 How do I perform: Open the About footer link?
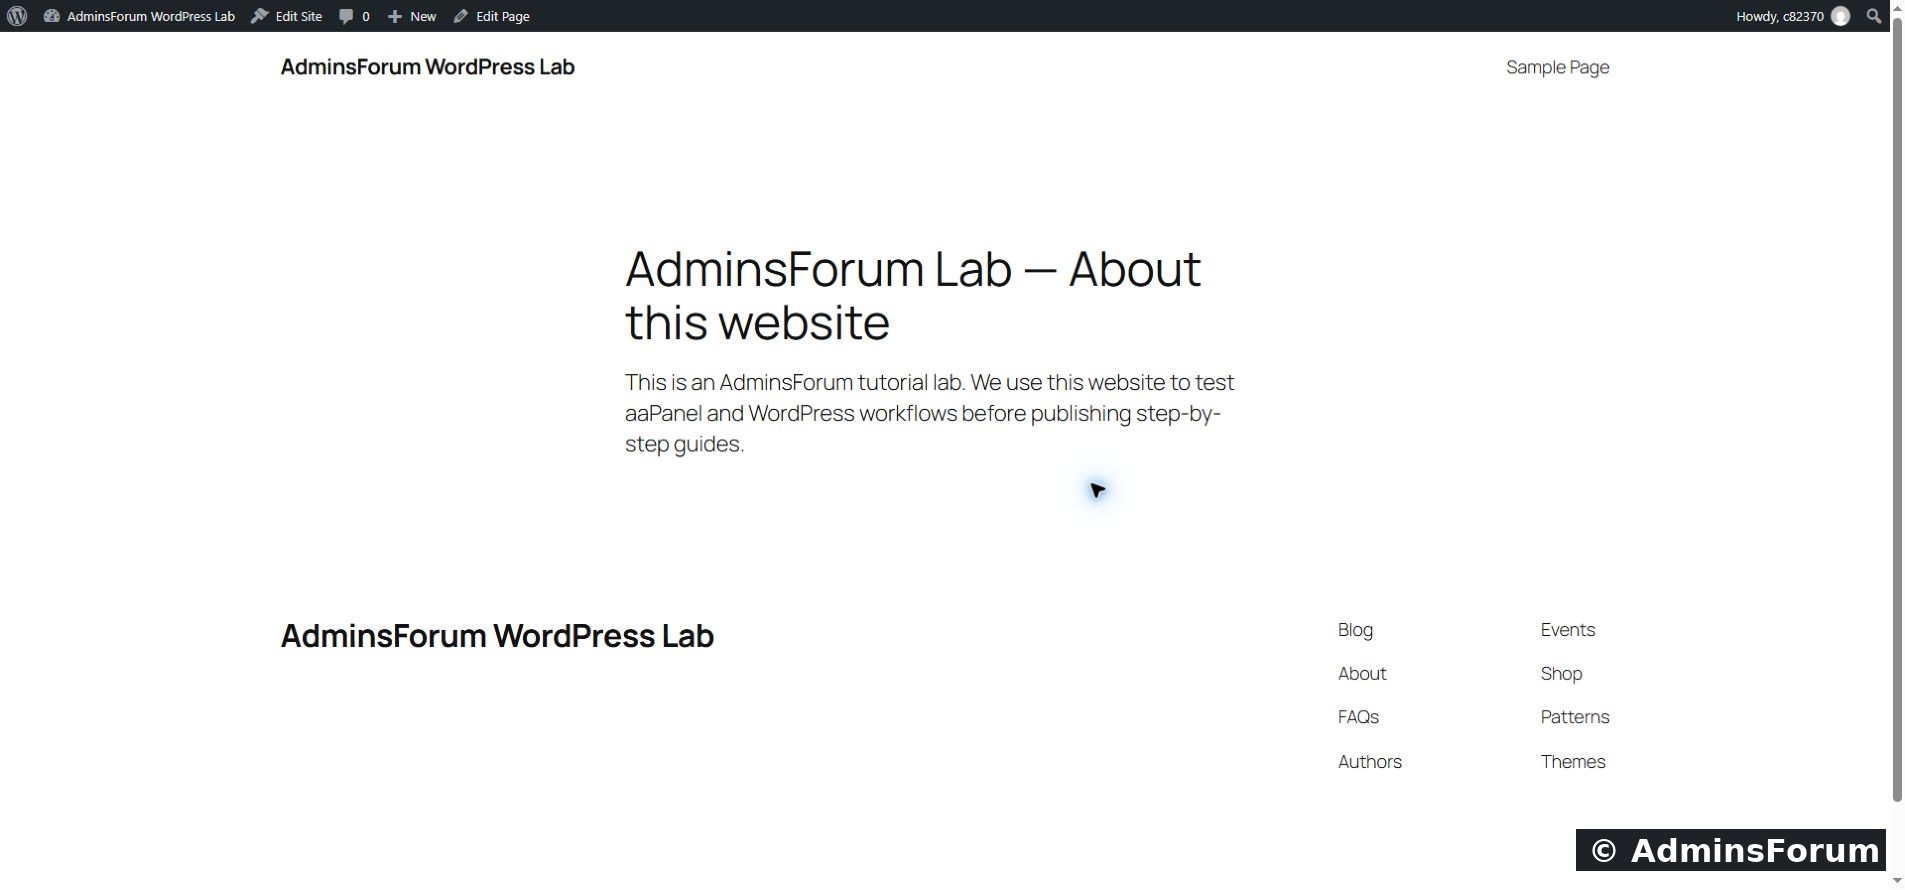click(1362, 674)
